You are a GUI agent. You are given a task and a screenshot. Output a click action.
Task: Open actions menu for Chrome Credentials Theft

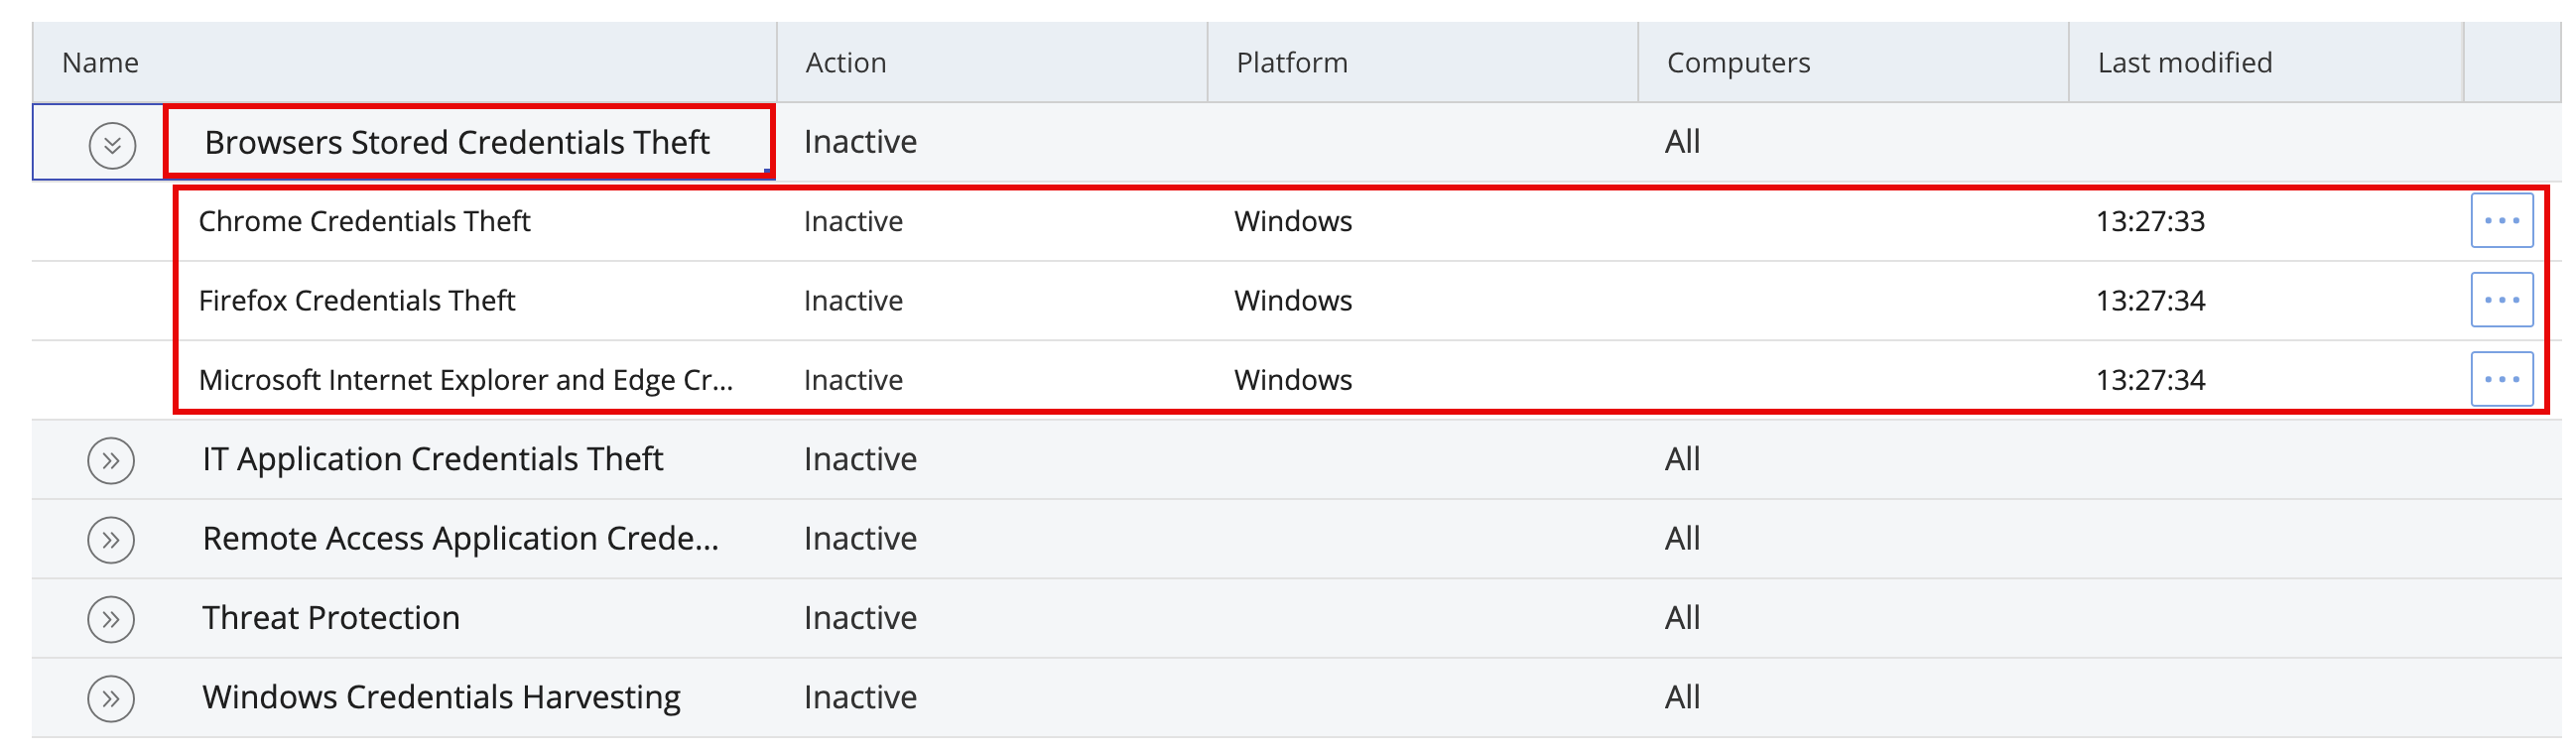pyautogui.click(x=2500, y=220)
